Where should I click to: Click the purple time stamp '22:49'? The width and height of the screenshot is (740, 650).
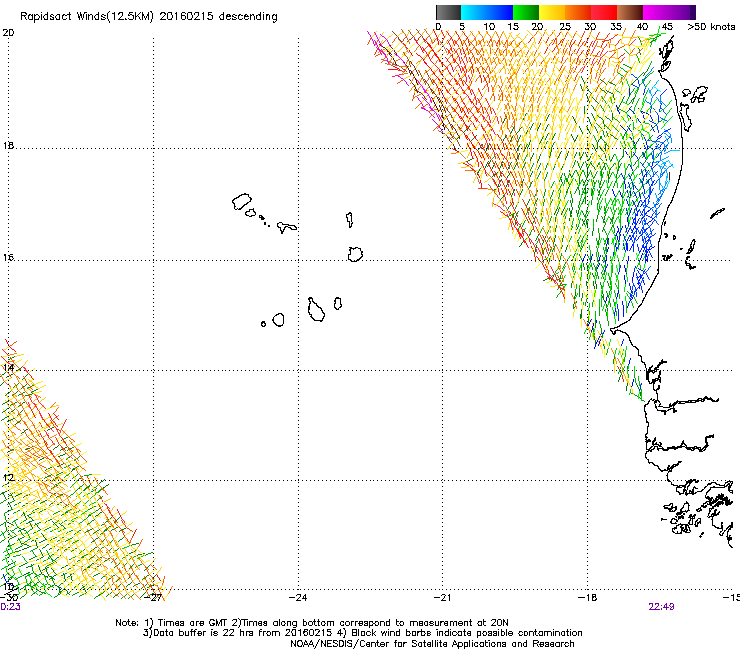point(661,607)
